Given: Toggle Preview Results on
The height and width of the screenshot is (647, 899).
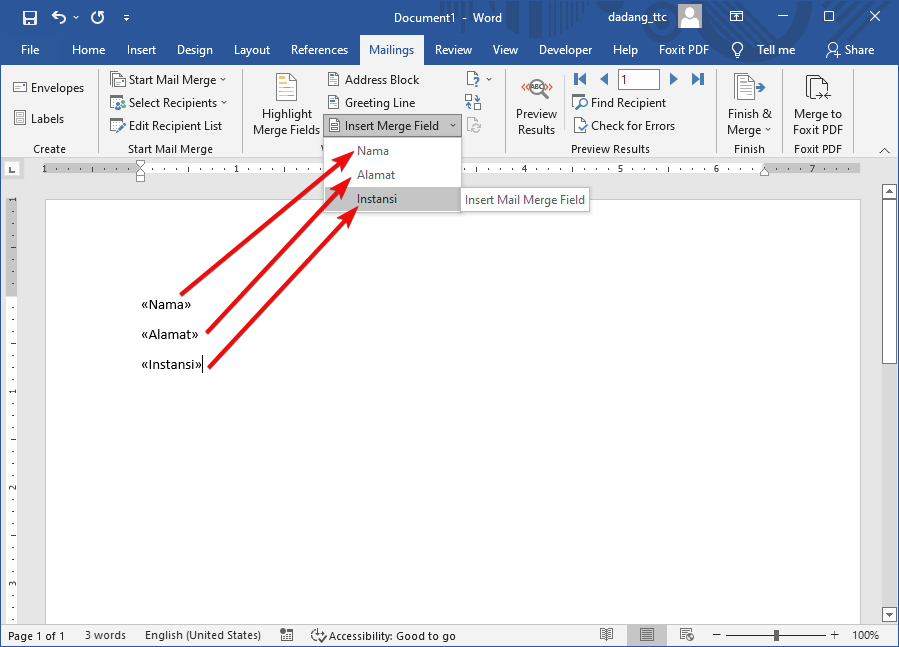Looking at the screenshot, I should [536, 108].
